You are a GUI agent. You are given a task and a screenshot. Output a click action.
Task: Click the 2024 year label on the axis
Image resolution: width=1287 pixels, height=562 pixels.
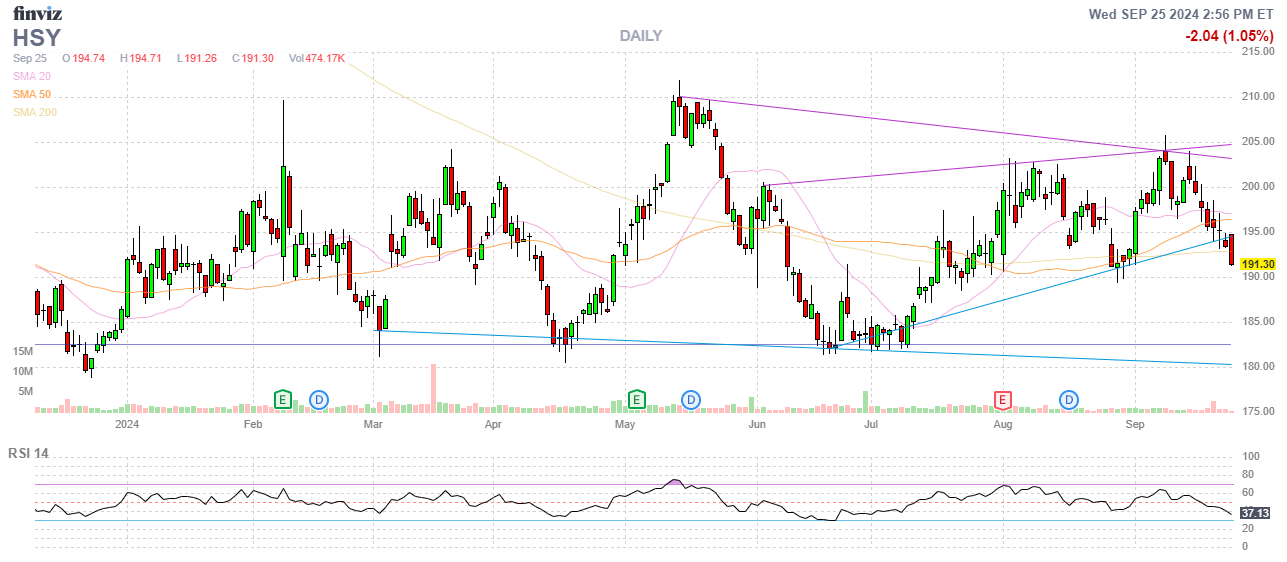tap(127, 425)
